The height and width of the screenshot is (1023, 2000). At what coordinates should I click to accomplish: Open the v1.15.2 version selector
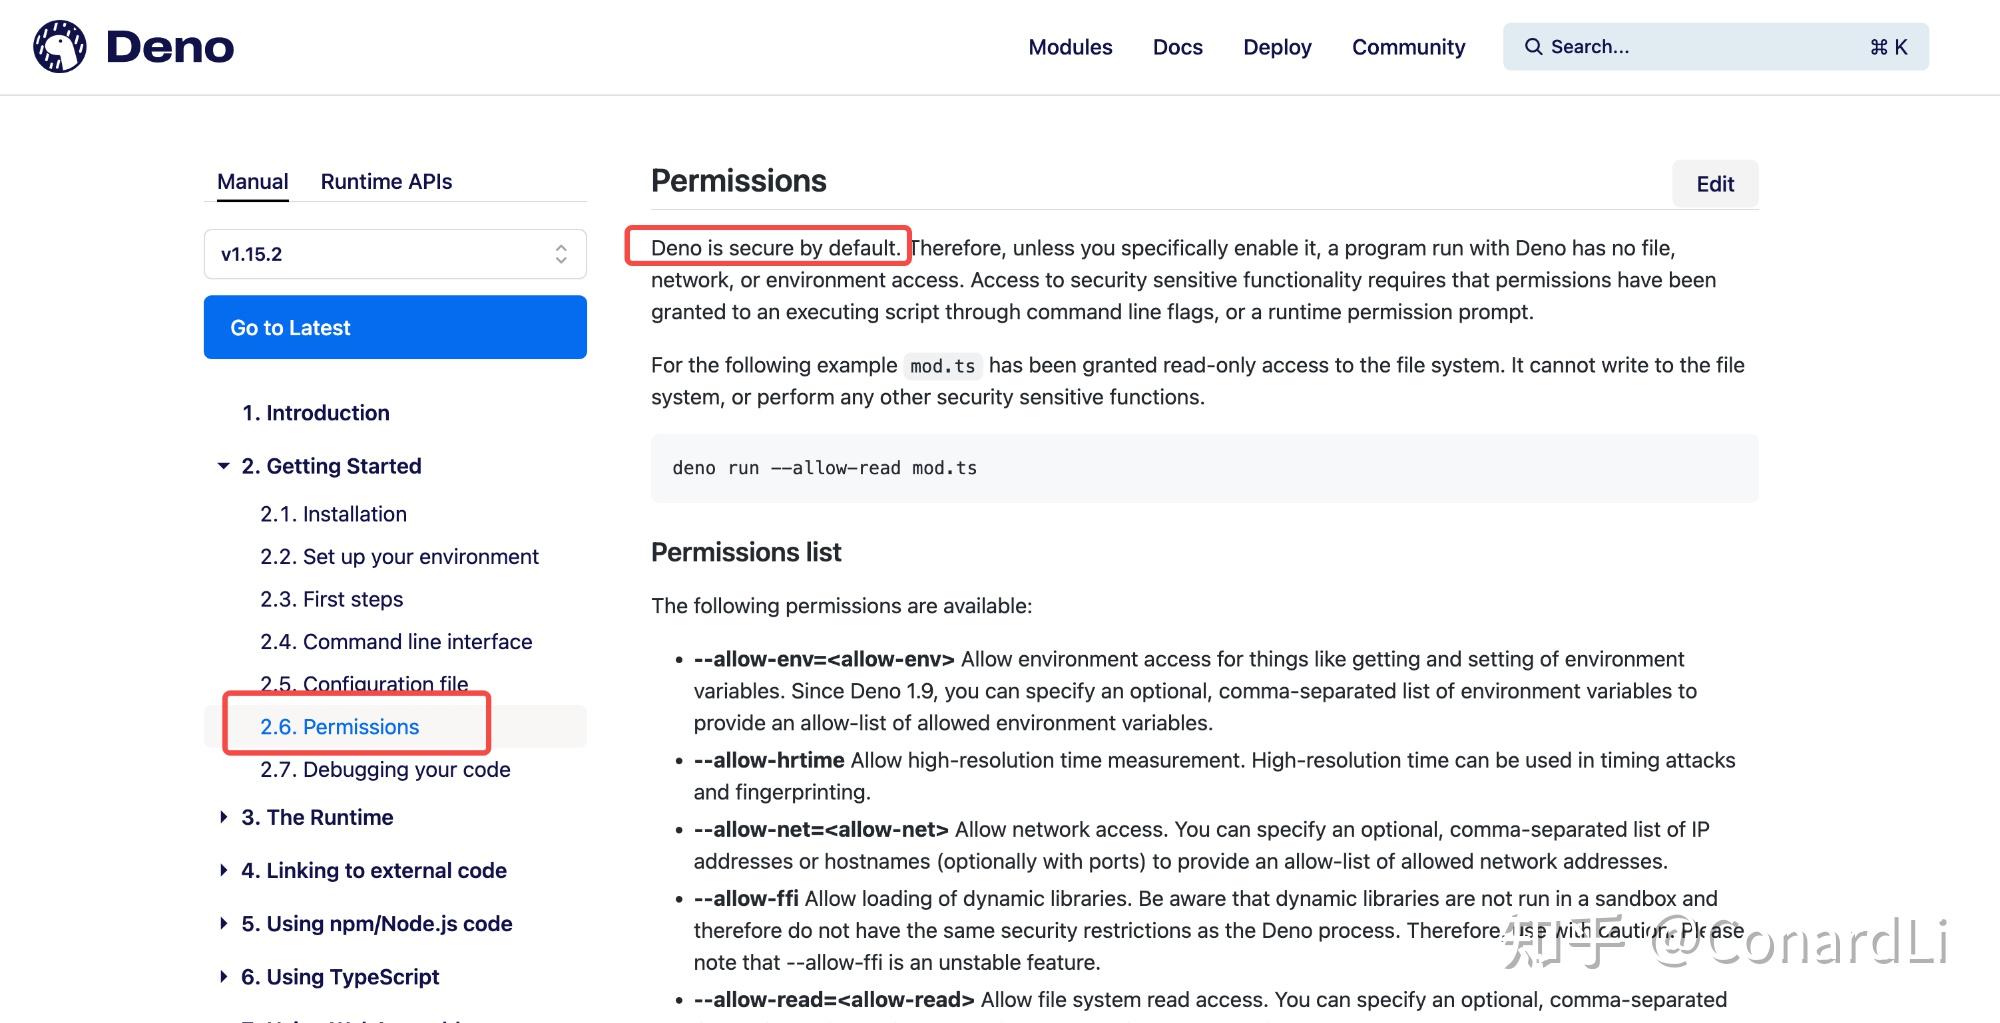[395, 254]
